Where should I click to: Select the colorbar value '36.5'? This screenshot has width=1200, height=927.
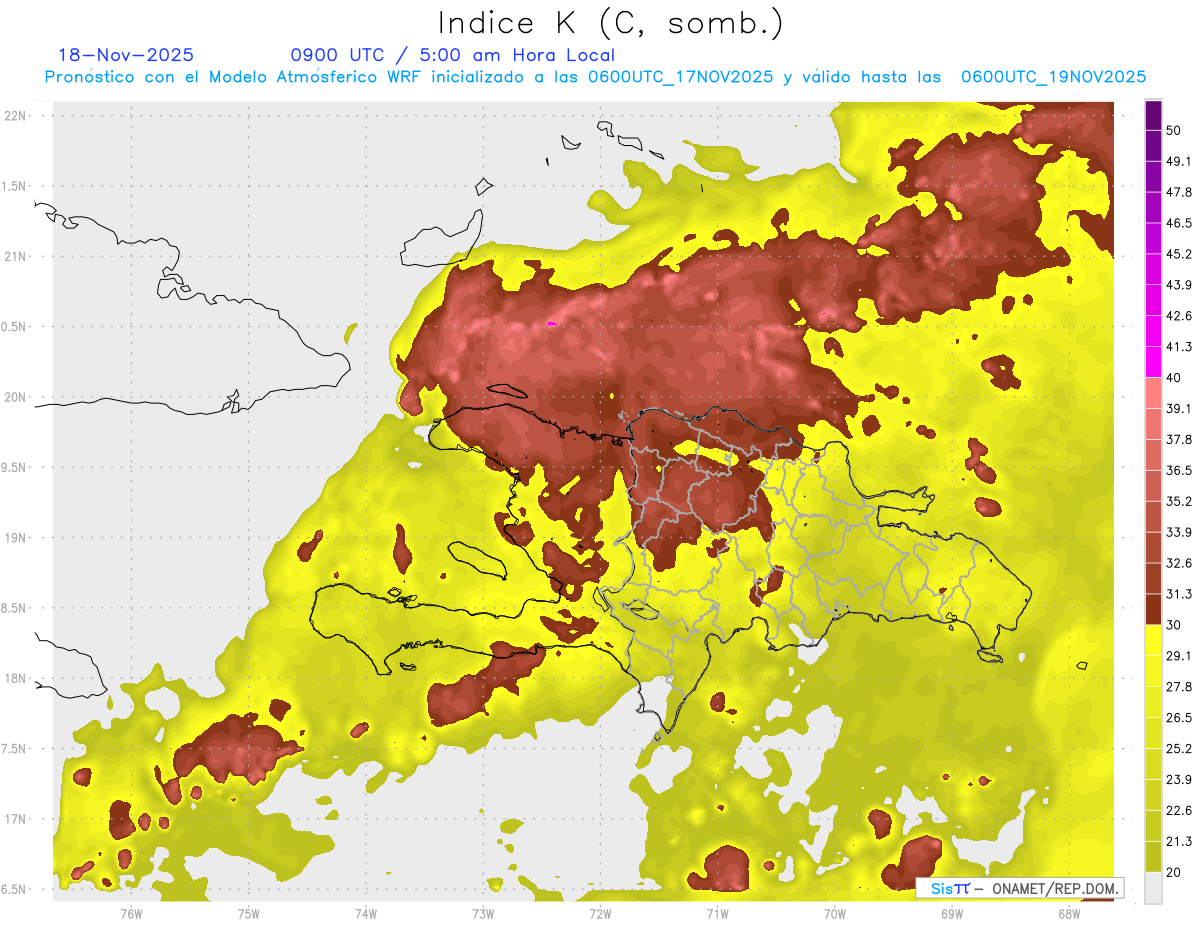(1179, 470)
